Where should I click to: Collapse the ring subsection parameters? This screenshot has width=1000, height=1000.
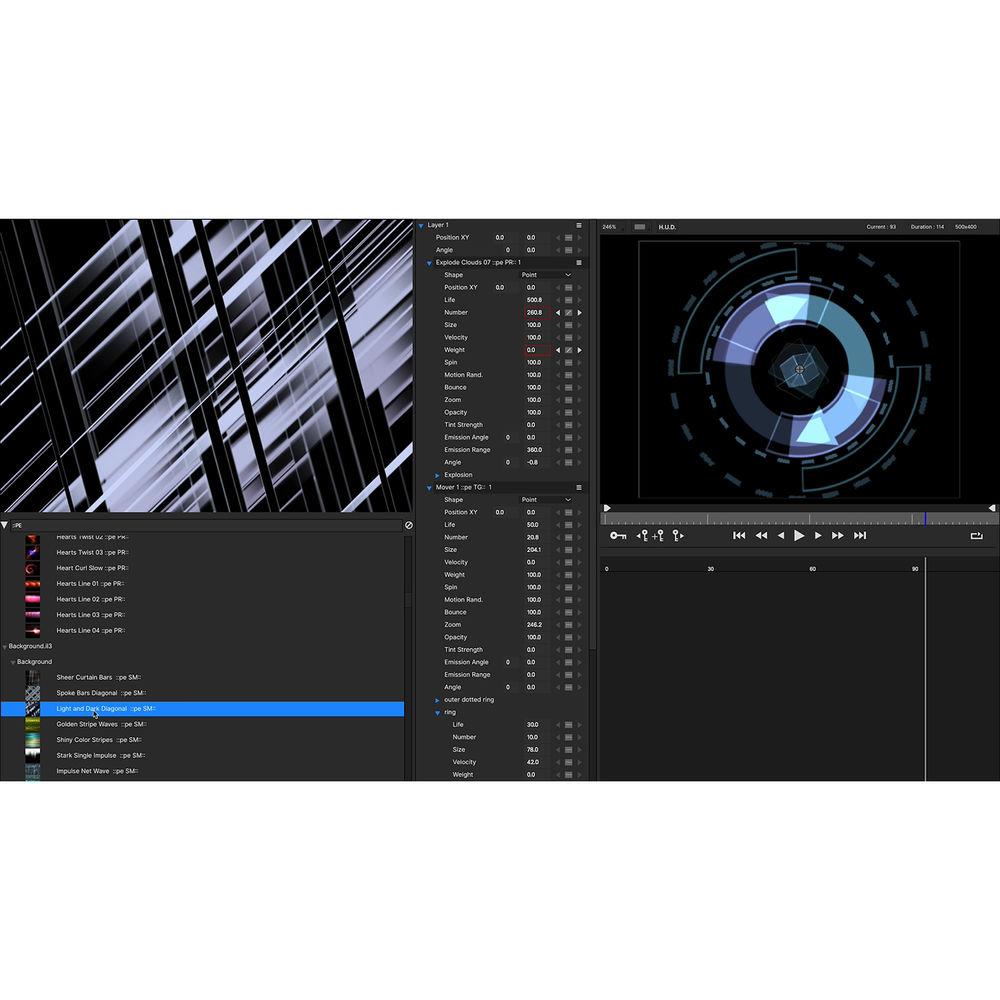(x=437, y=712)
